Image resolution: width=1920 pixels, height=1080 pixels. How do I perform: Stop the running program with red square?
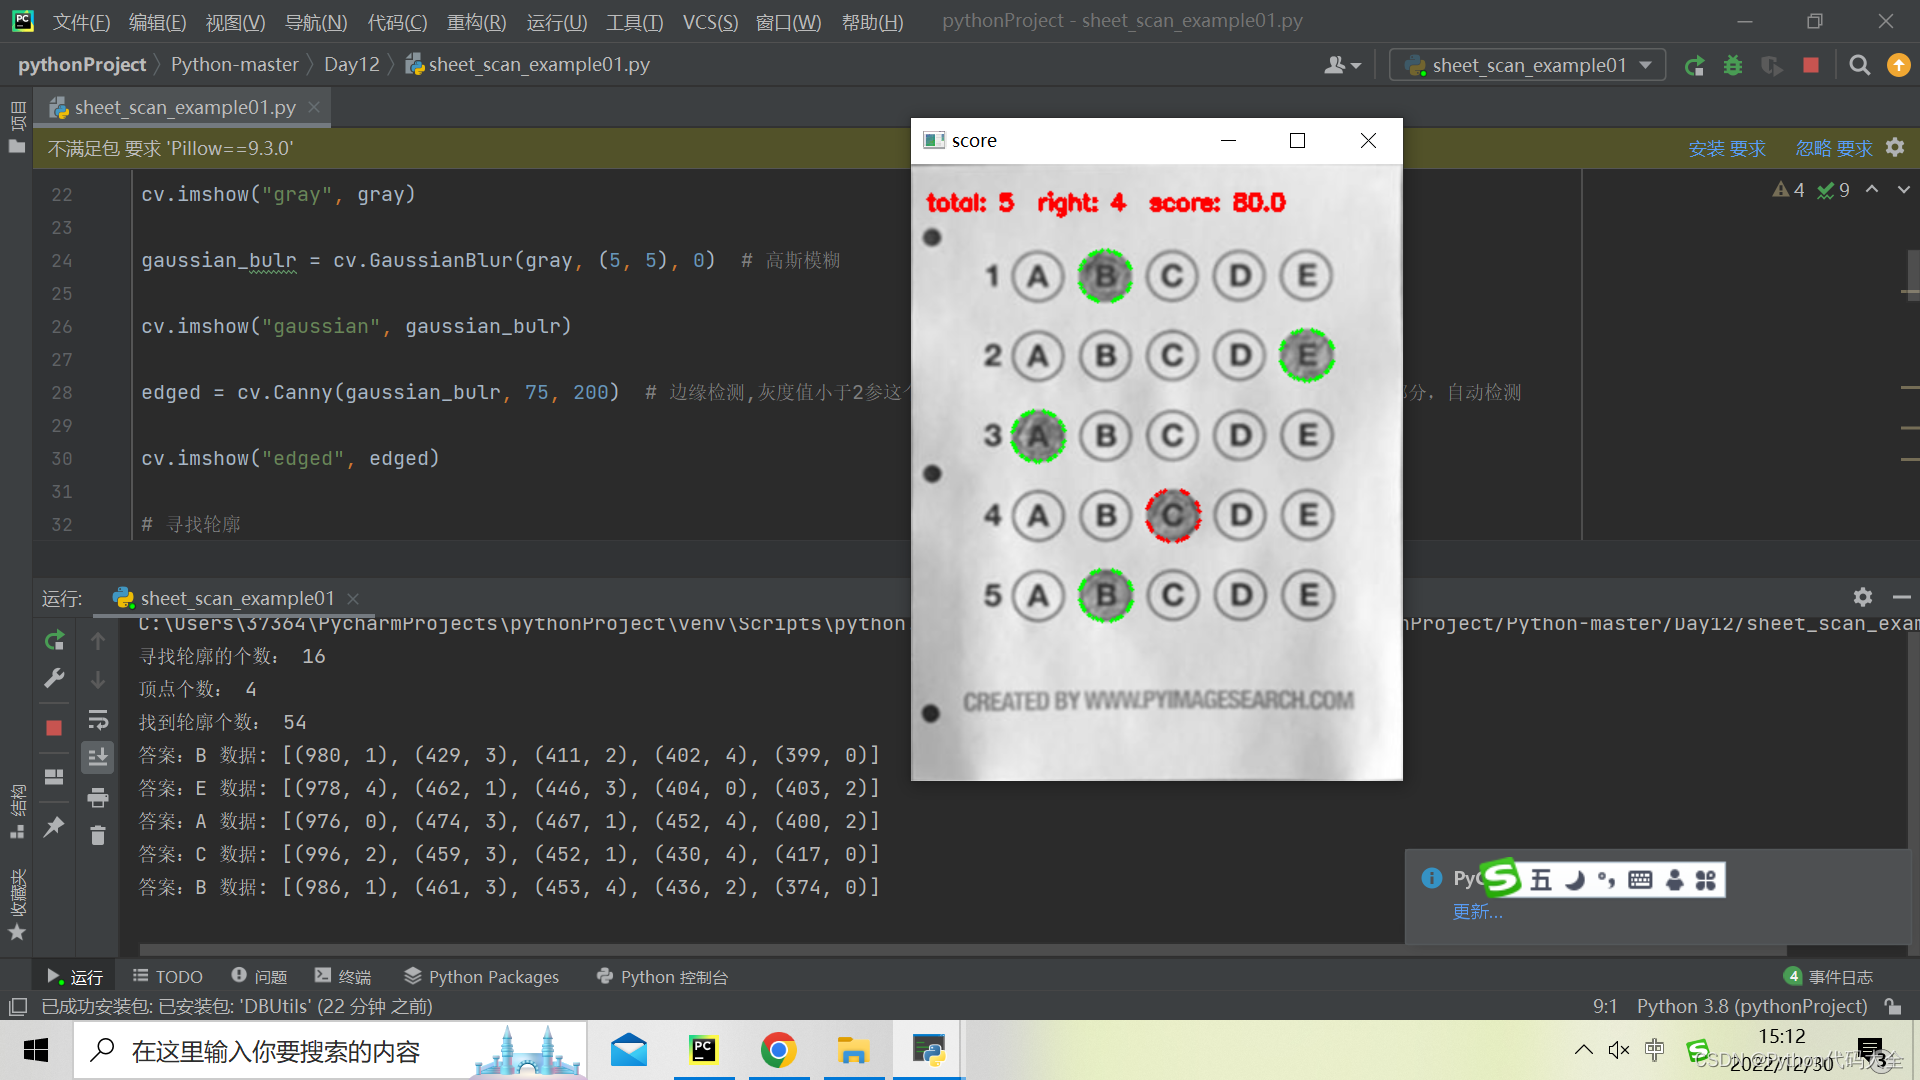pyautogui.click(x=1811, y=66)
